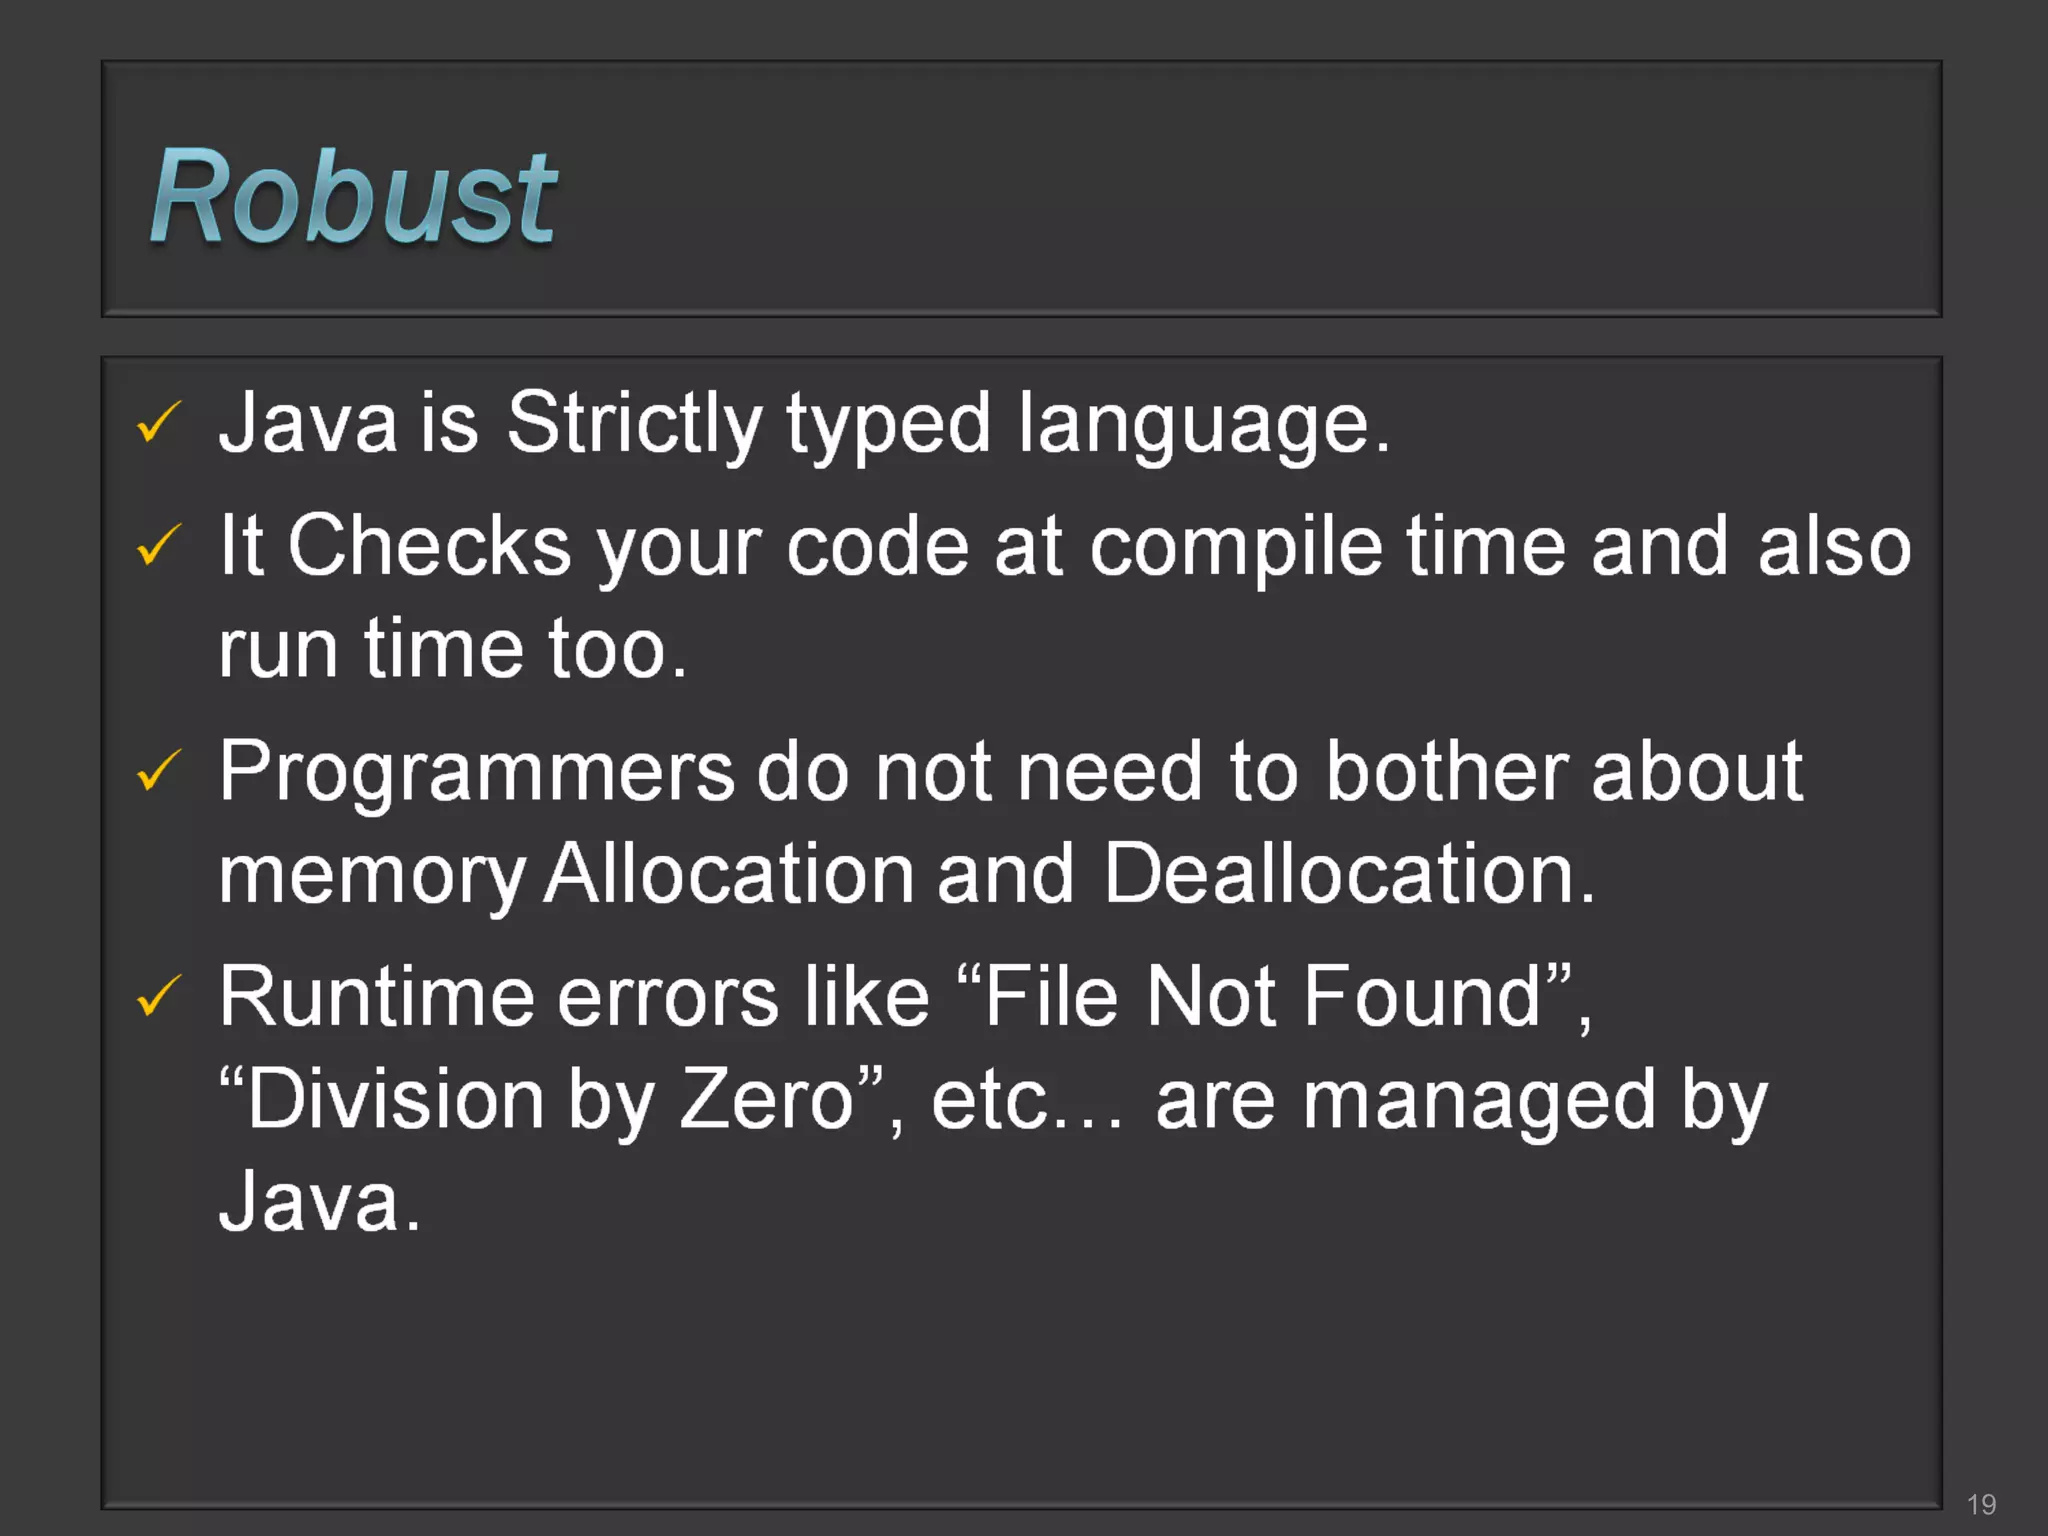Click the 'Robust' slide title
Image resolution: width=2048 pixels, height=1536 pixels.
[x=353, y=195]
